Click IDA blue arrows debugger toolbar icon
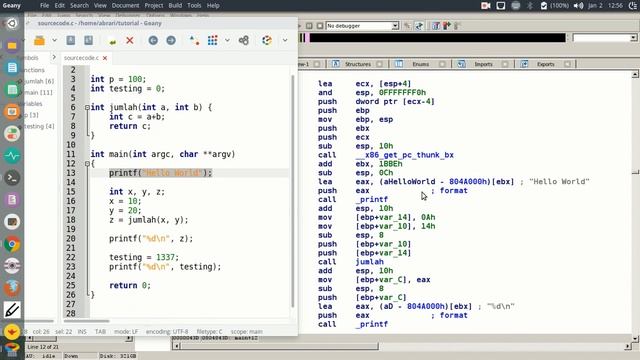This screenshot has height=360, width=640. point(419,26)
